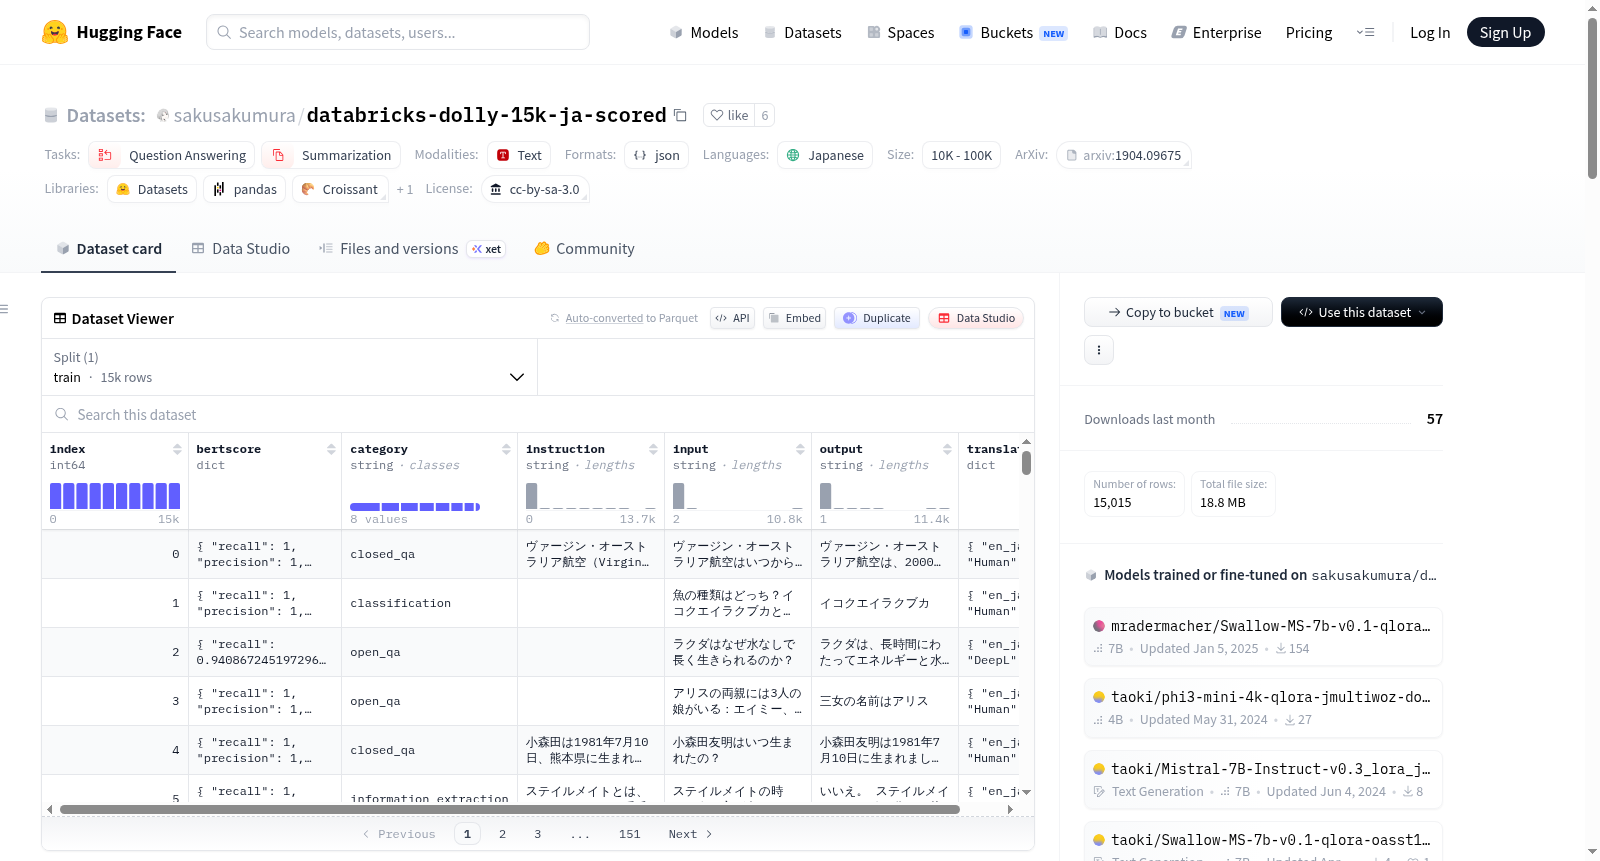This screenshot has height=861, width=1600.
Task: Show the +1 additional libraries
Action: coord(404,189)
